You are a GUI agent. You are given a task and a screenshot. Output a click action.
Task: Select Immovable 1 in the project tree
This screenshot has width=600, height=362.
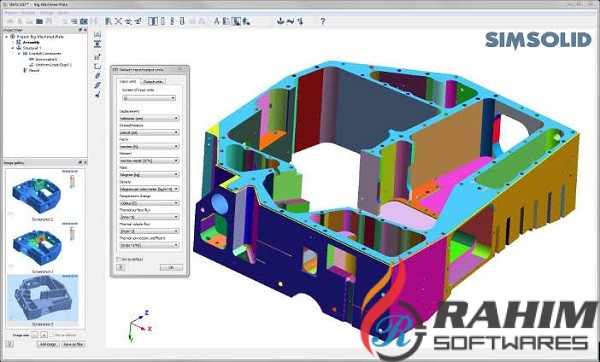46,60
